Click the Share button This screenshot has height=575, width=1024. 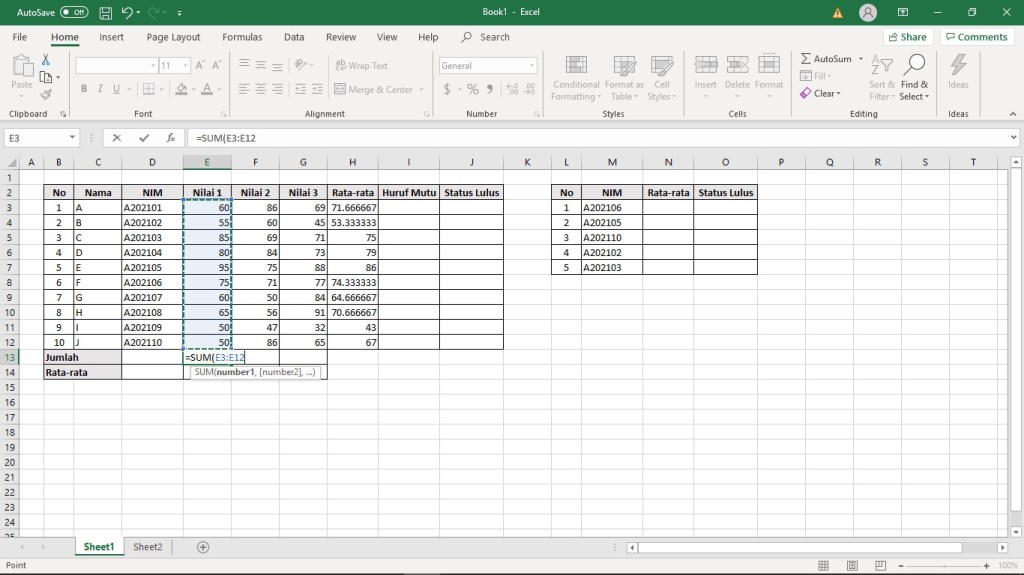(906, 37)
